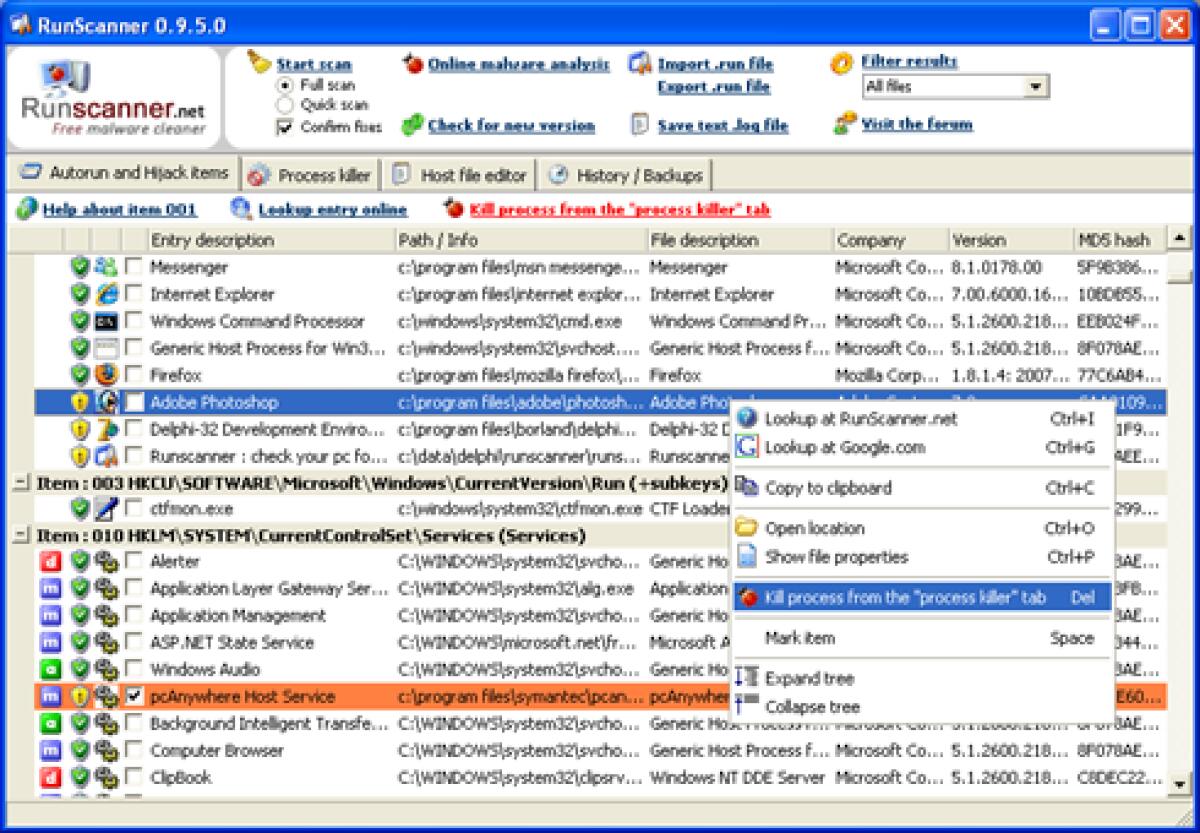1200x833 pixels.
Task: Click the Delphi icon in Delphi-32 row
Action: 107,429
